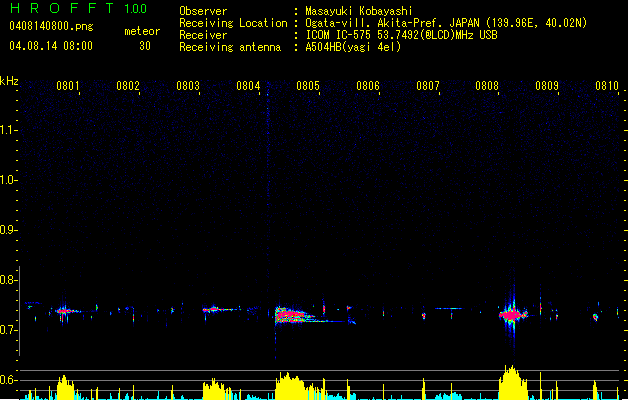Click the date 04.08.14 08:00
This screenshot has height=400, width=629.
(x=51, y=46)
